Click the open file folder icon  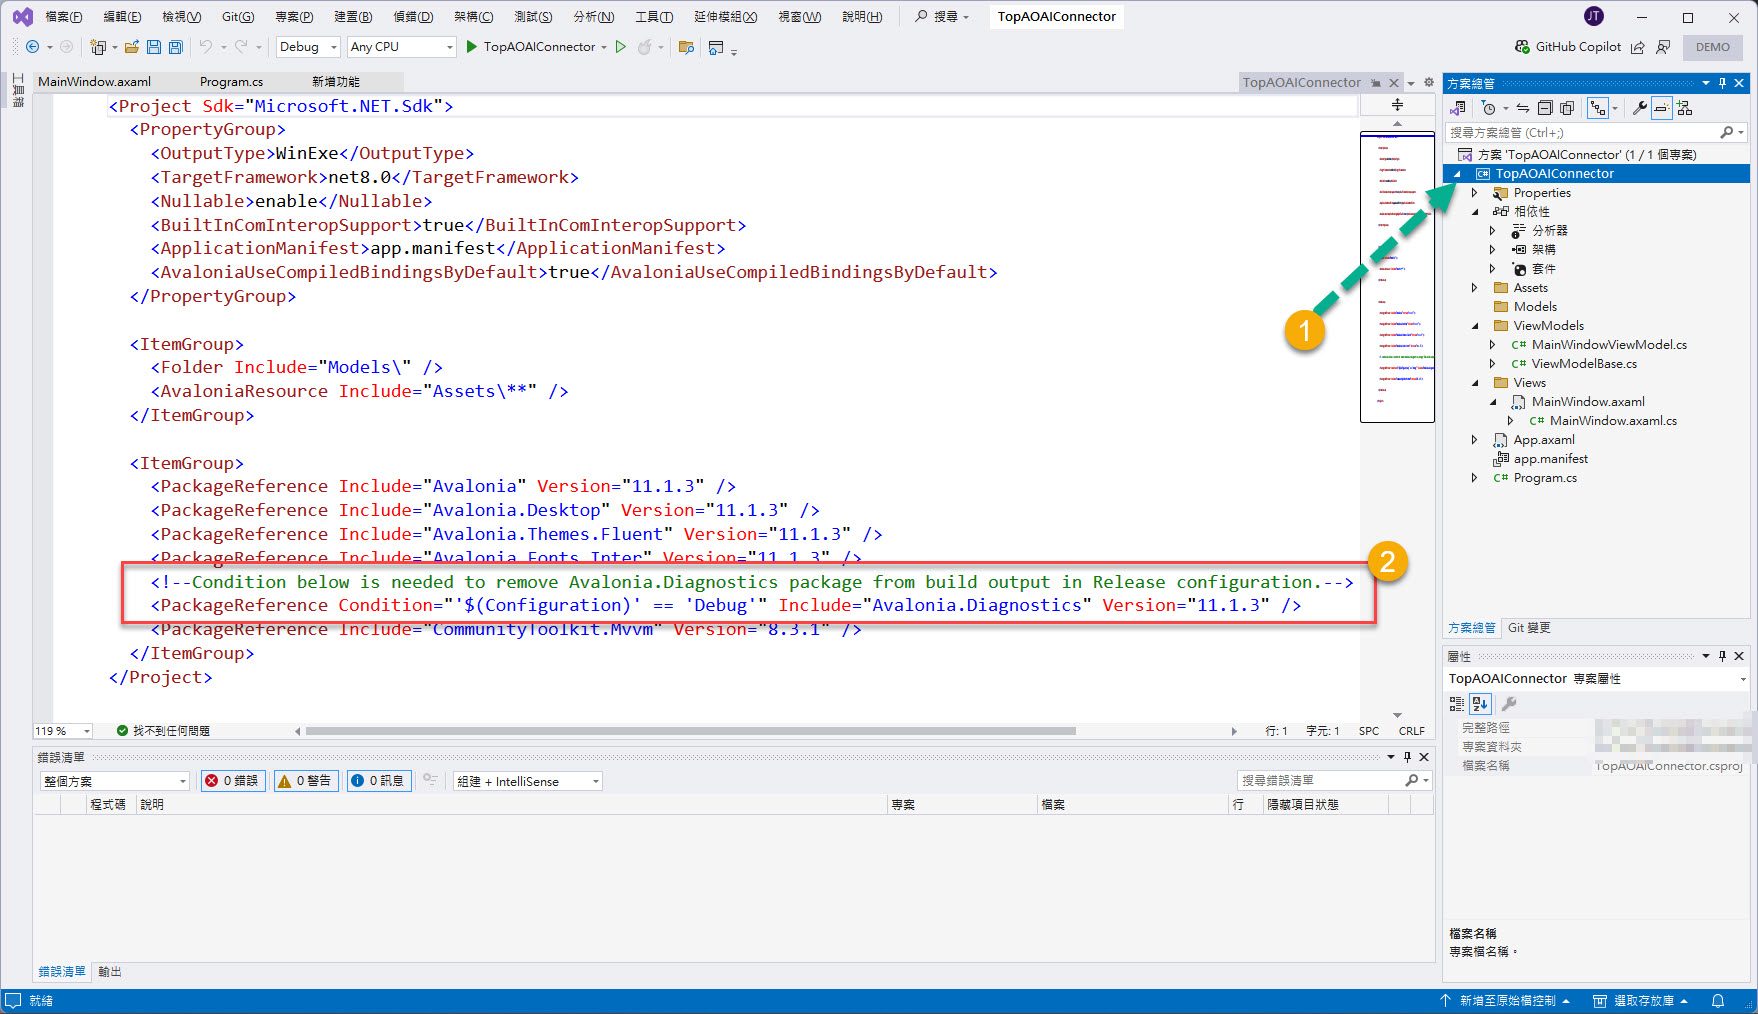pos(131,47)
